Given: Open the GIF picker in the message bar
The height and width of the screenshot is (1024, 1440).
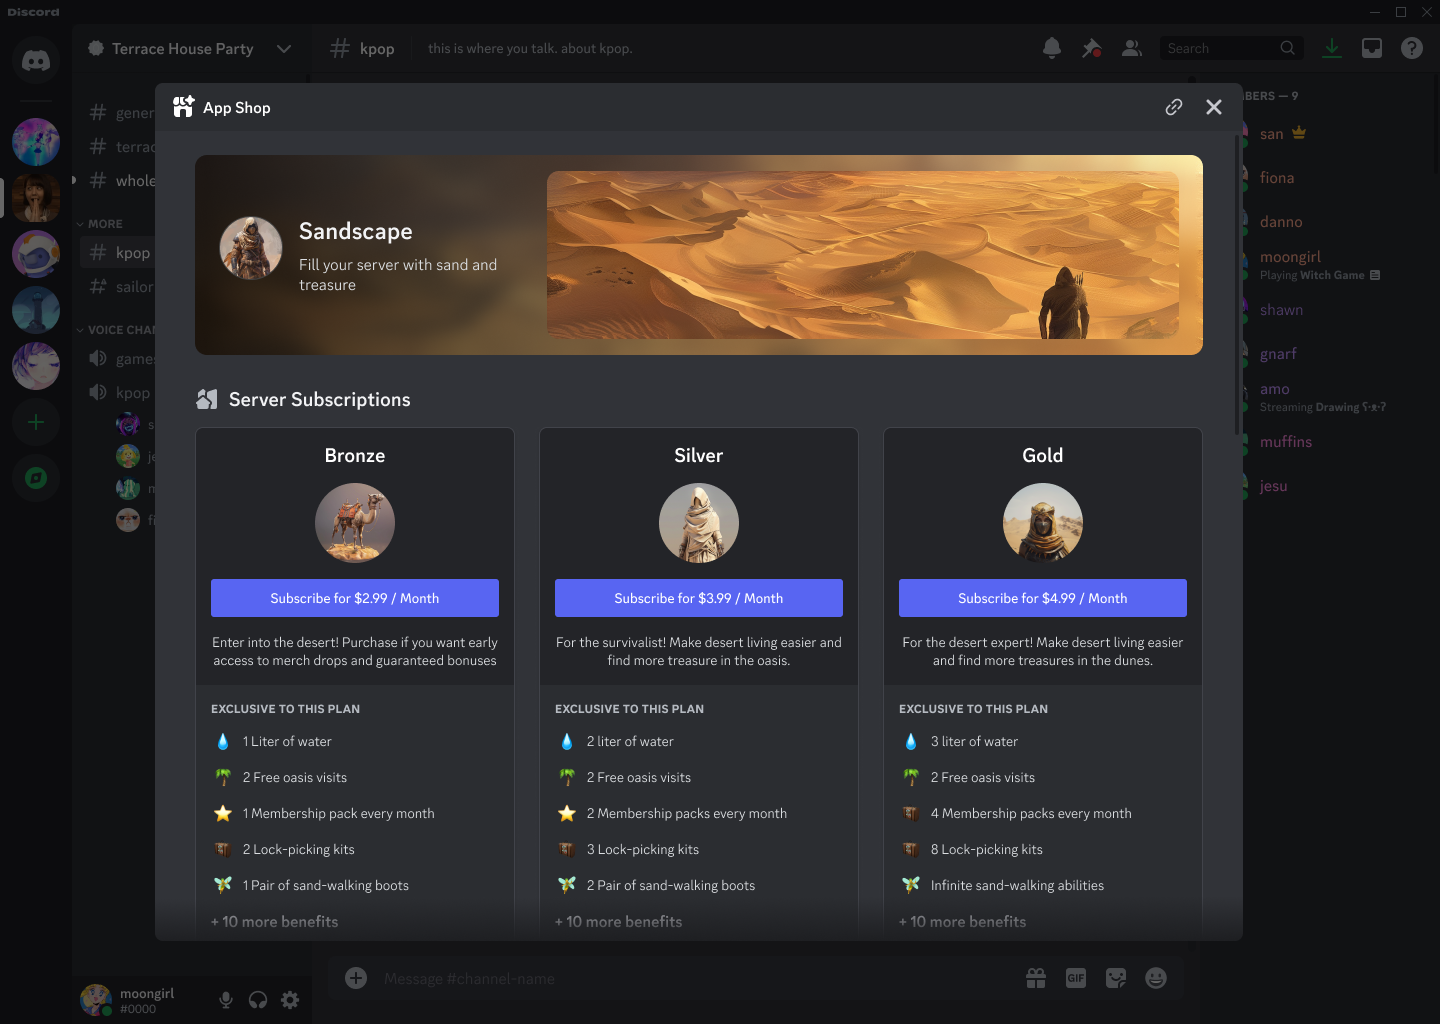Looking at the screenshot, I should [x=1076, y=978].
